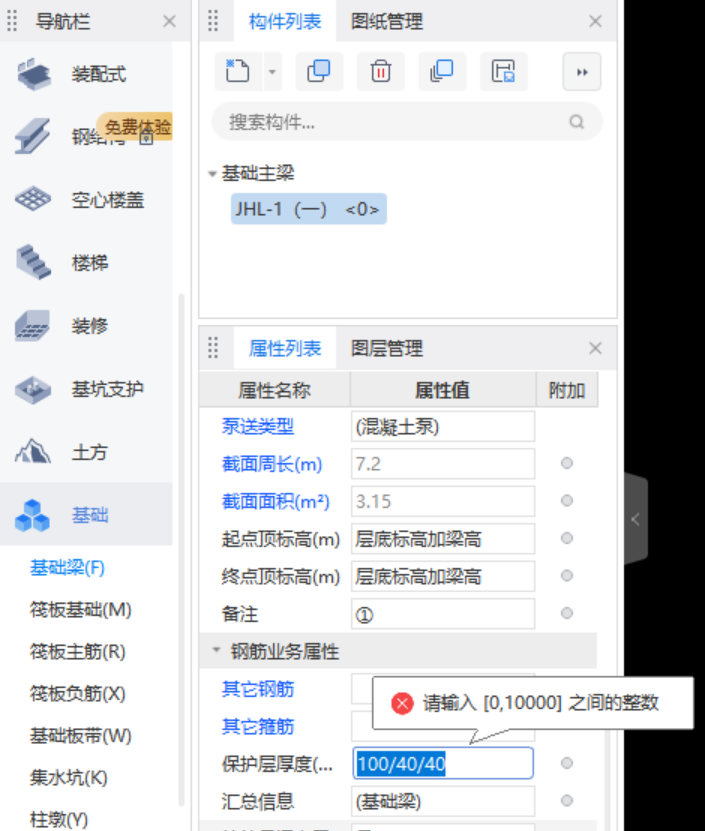Viewport: 705px width, 831px height.
Task: Expand more toolbar items arrow button
Action: pos(582,72)
